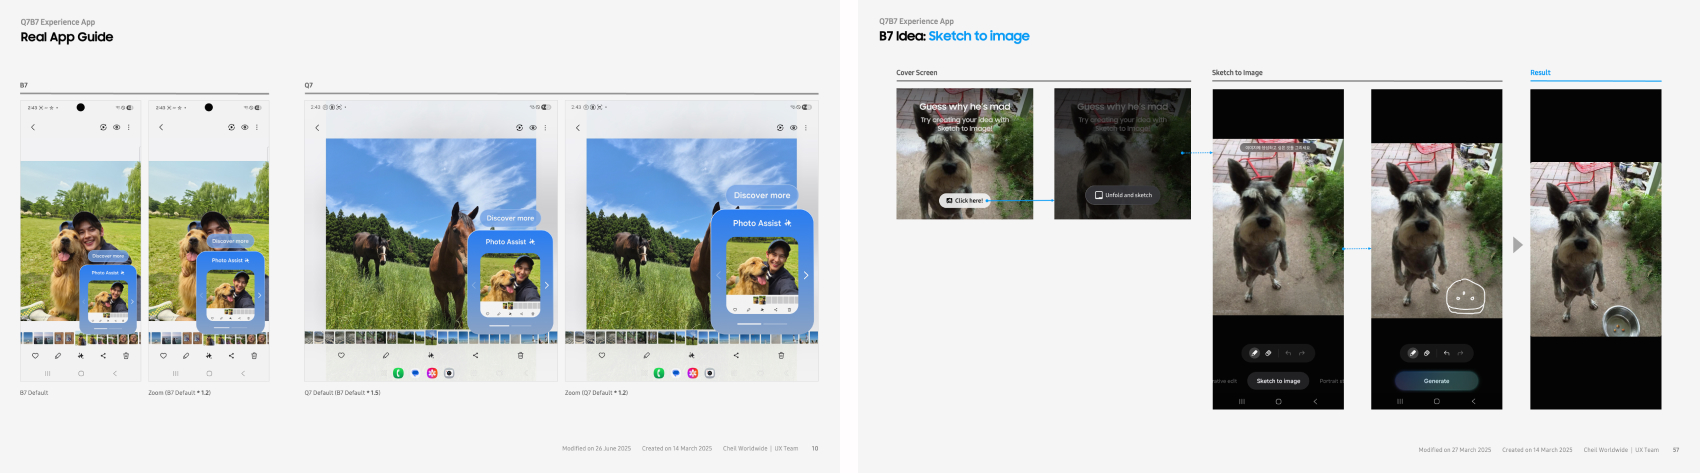This screenshot has width=1700, height=473.
Task: Click the Result section heading
Action: [1540, 73]
